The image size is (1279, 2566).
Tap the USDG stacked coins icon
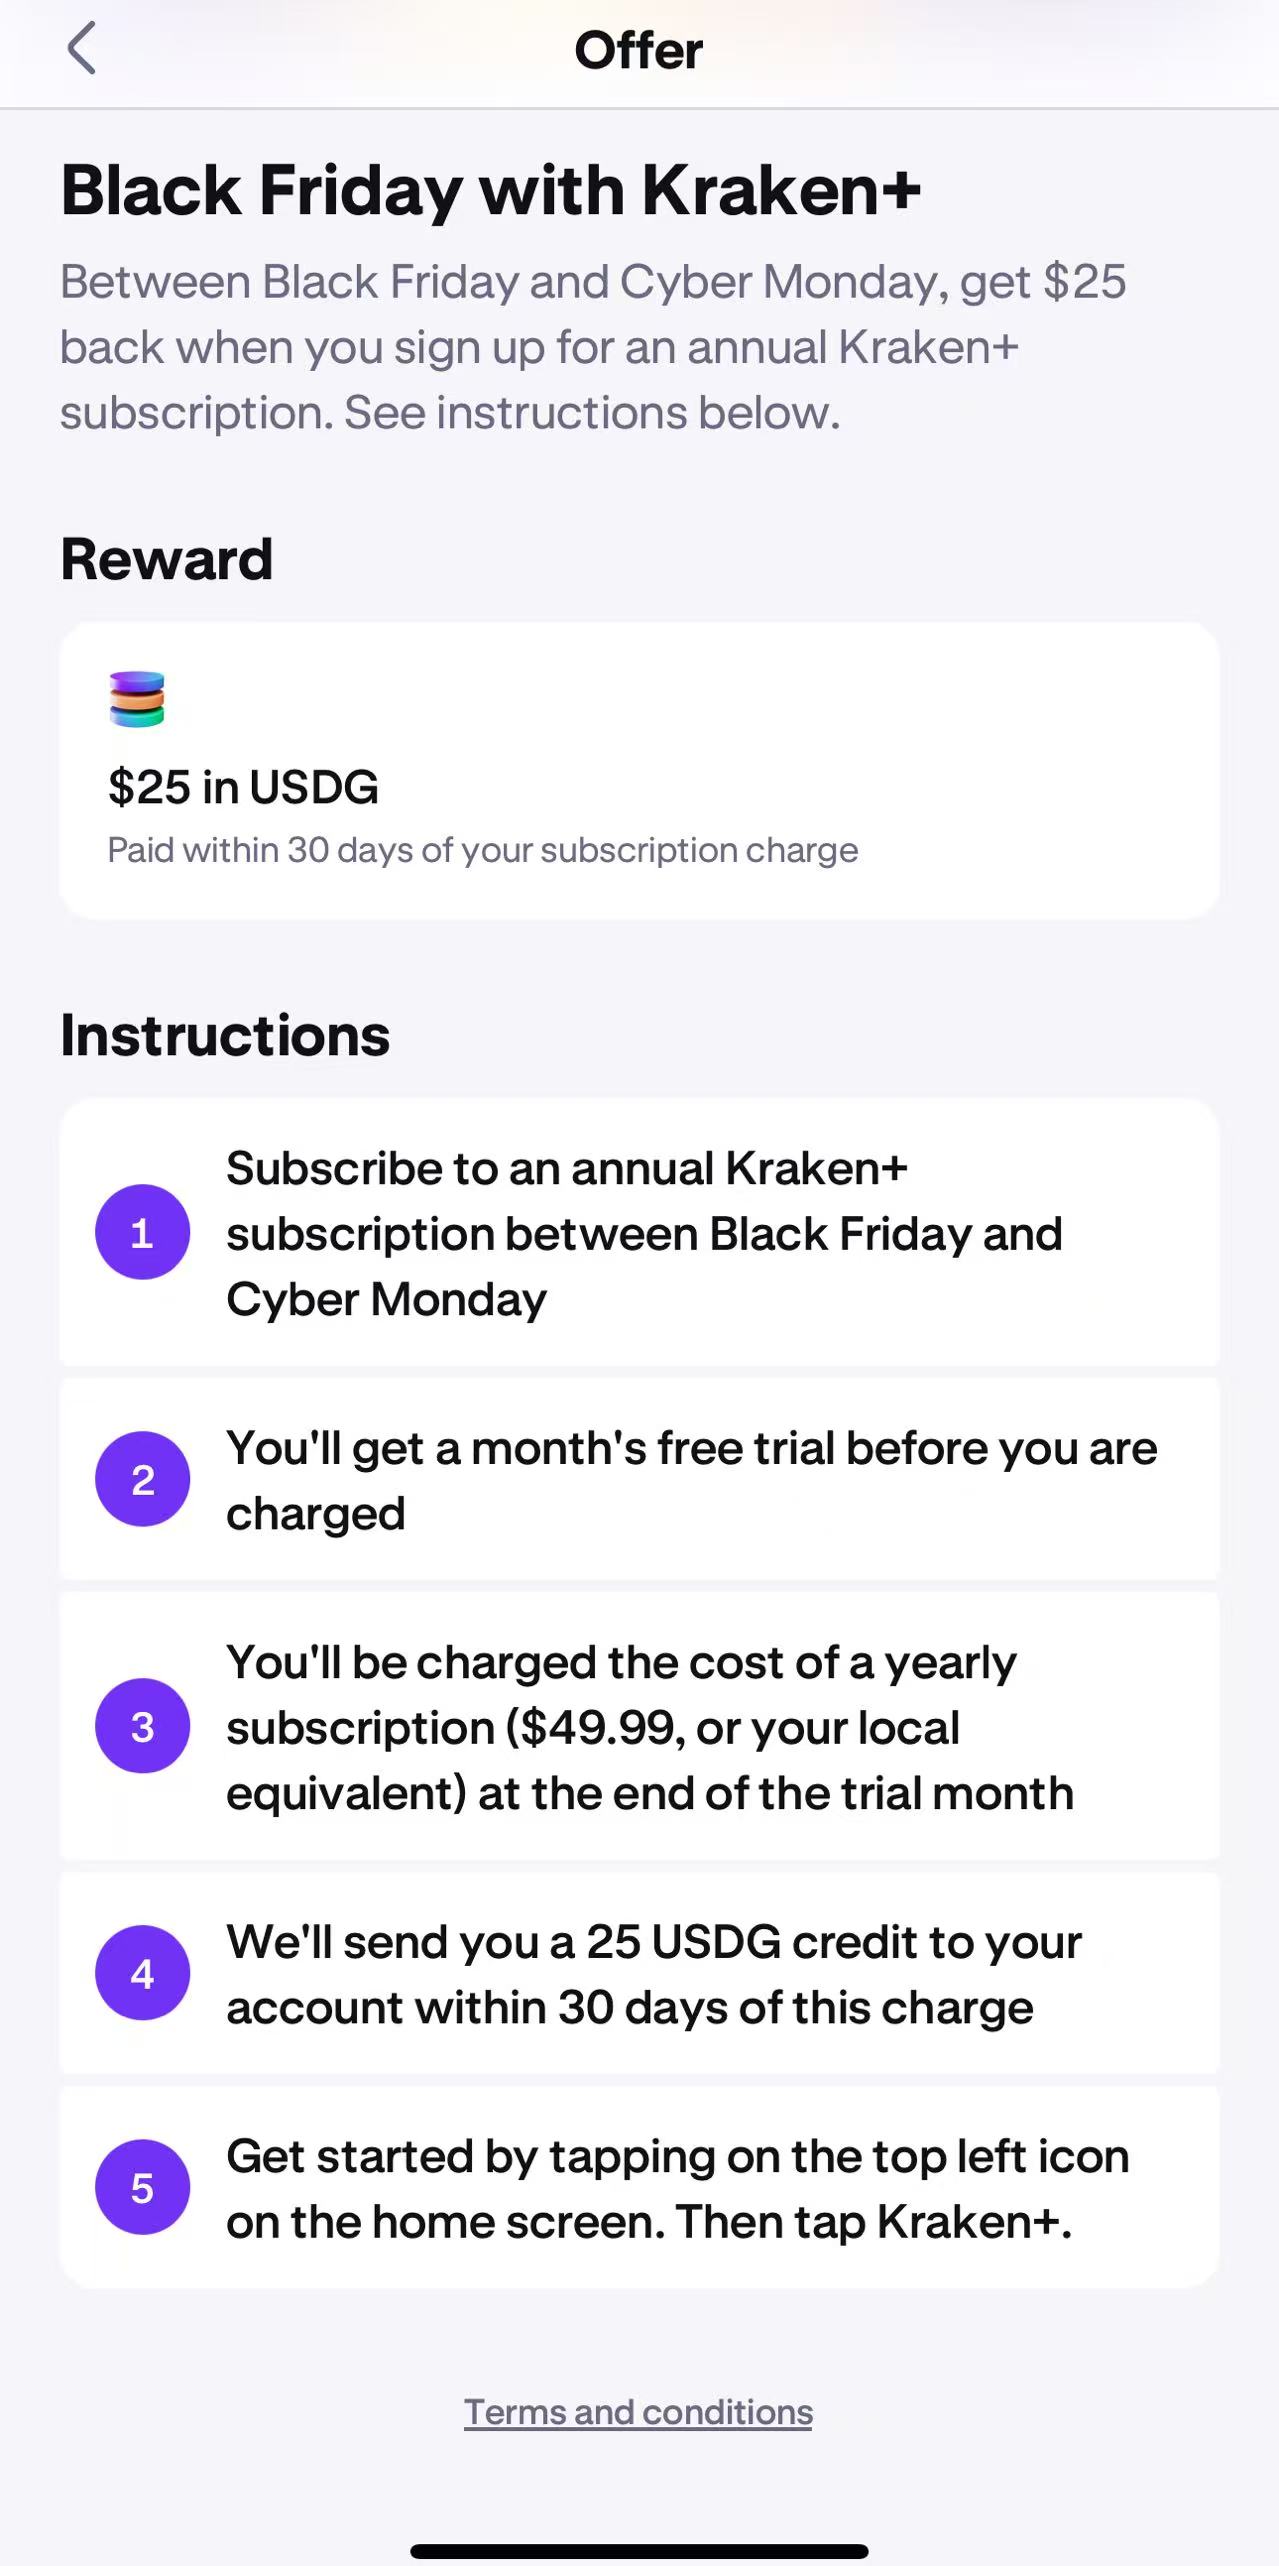137,698
